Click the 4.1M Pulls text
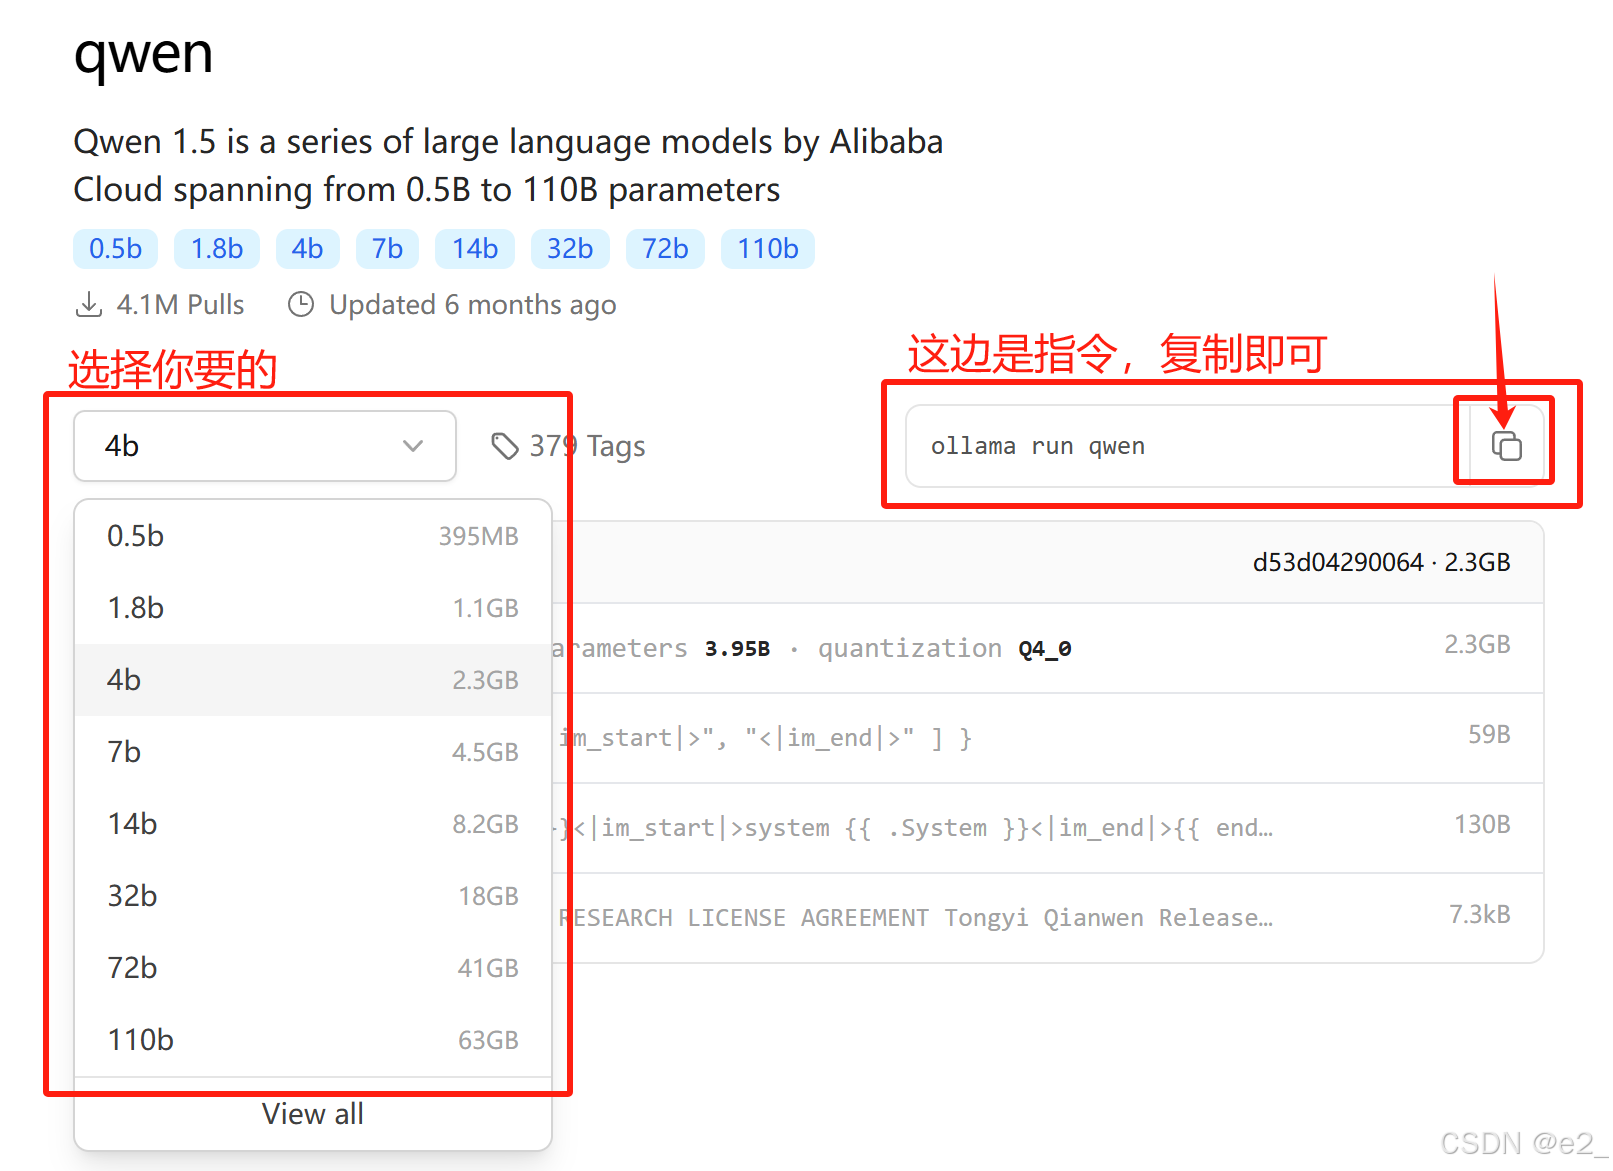This screenshot has height=1171, width=1613. pyautogui.click(x=180, y=304)
